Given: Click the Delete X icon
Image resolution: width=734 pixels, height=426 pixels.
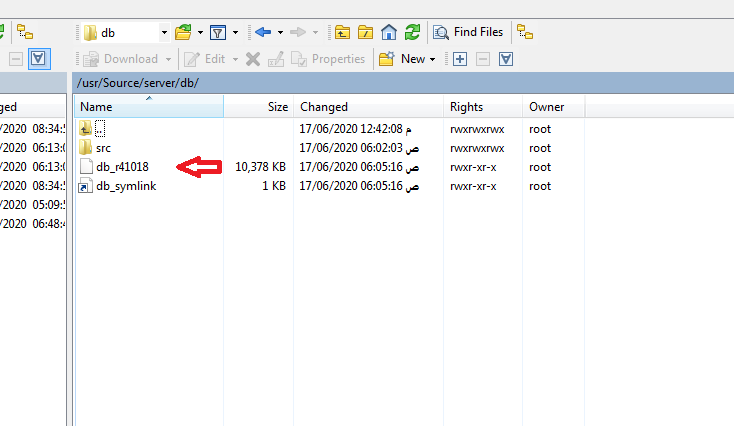Looking at the screenshot, I should pos(253,59).
